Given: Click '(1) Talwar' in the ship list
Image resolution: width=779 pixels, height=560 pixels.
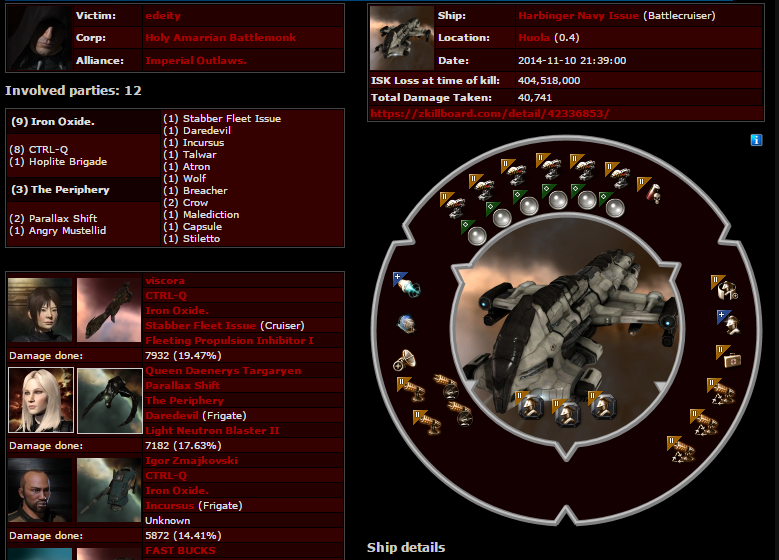Looking at the screenshot, I should (x=190, y=155).
